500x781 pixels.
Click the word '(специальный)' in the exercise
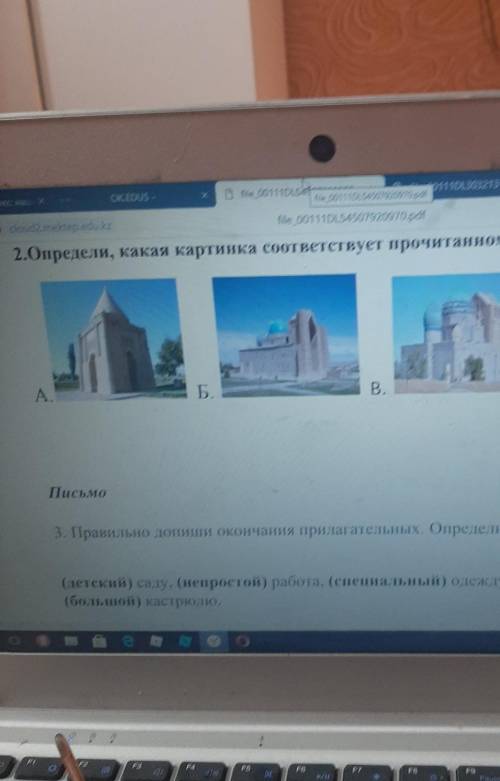[387, 581]
